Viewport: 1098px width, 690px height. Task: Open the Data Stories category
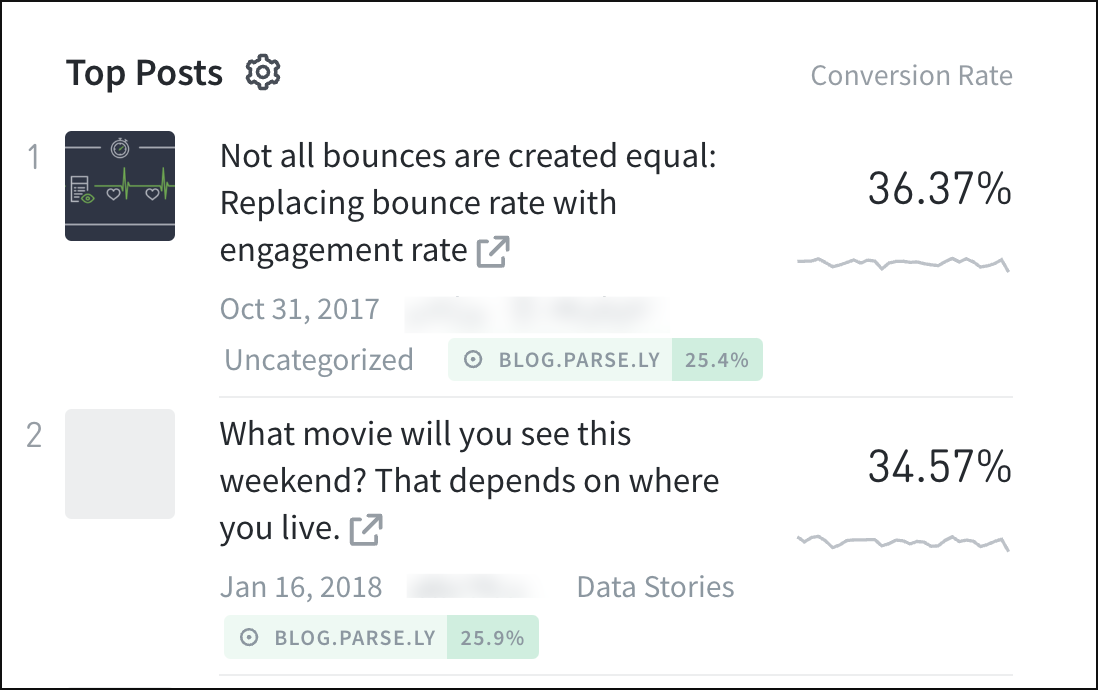click(x=655, y=587)
